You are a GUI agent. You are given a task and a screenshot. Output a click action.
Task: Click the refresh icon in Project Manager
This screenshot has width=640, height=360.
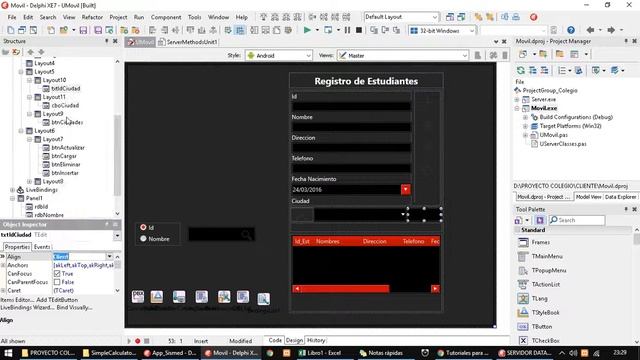(x=520, y=71)
